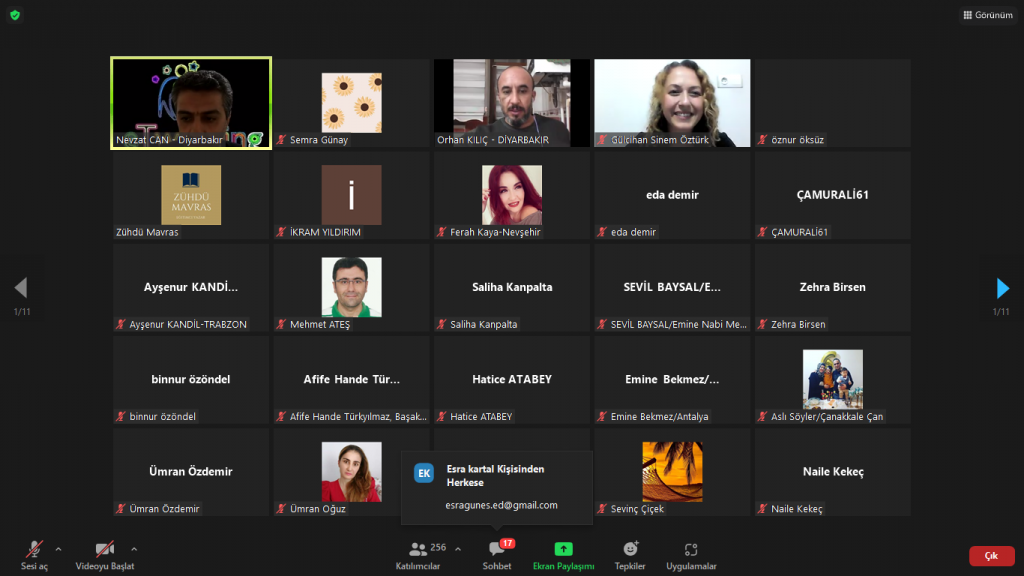The height and width of the screenshot is (576, 1024).
Task: Expand the arrow next to Katılımcılar count
Action: pos(458,549)
